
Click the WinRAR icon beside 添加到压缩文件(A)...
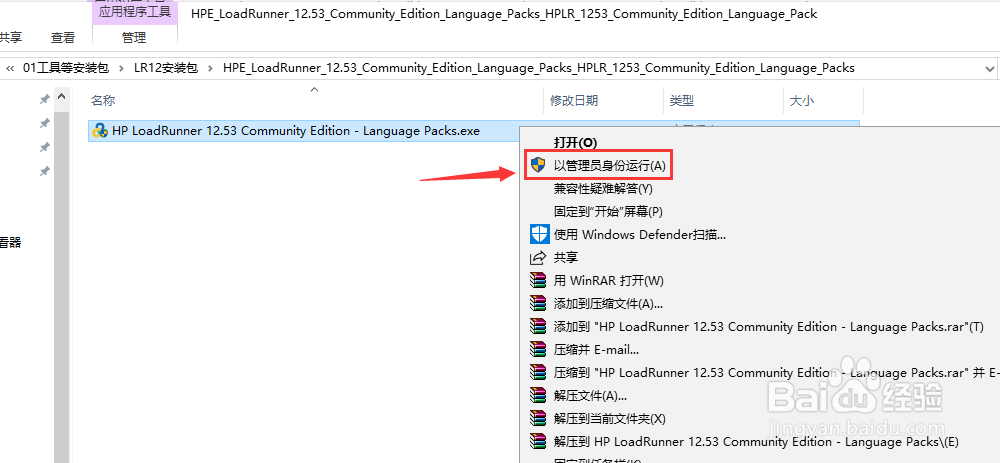point(539,304)
